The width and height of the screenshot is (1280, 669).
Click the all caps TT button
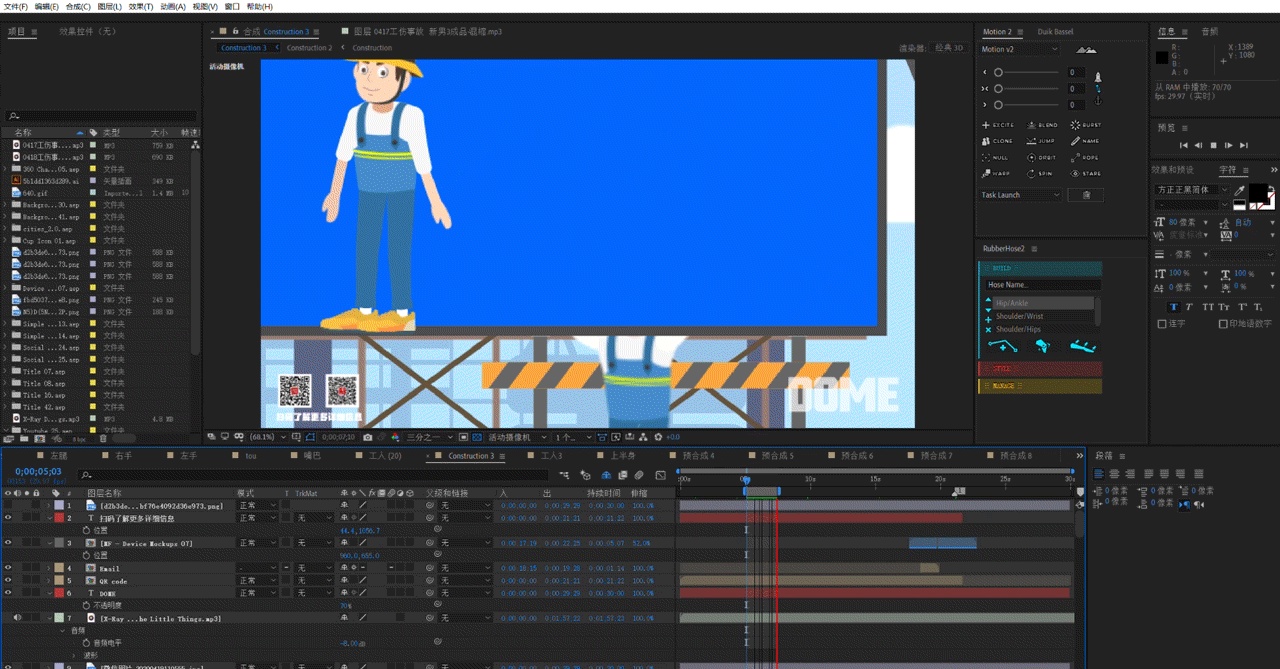pyautogui.click(x=1208, y=307)
